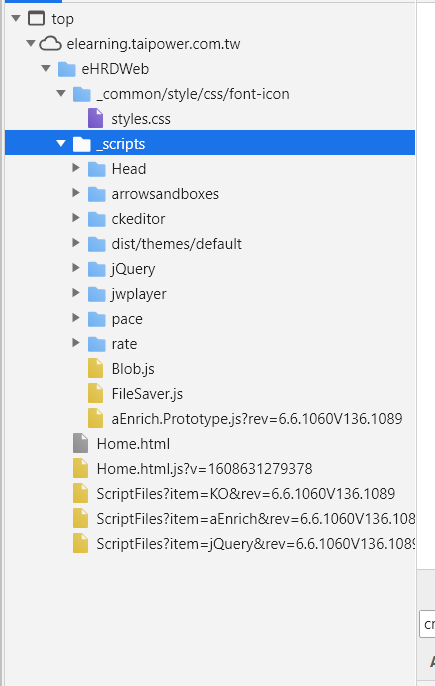Select the jwplayer folder label
The height and width of the screenshot is (686, 435).
139,294
